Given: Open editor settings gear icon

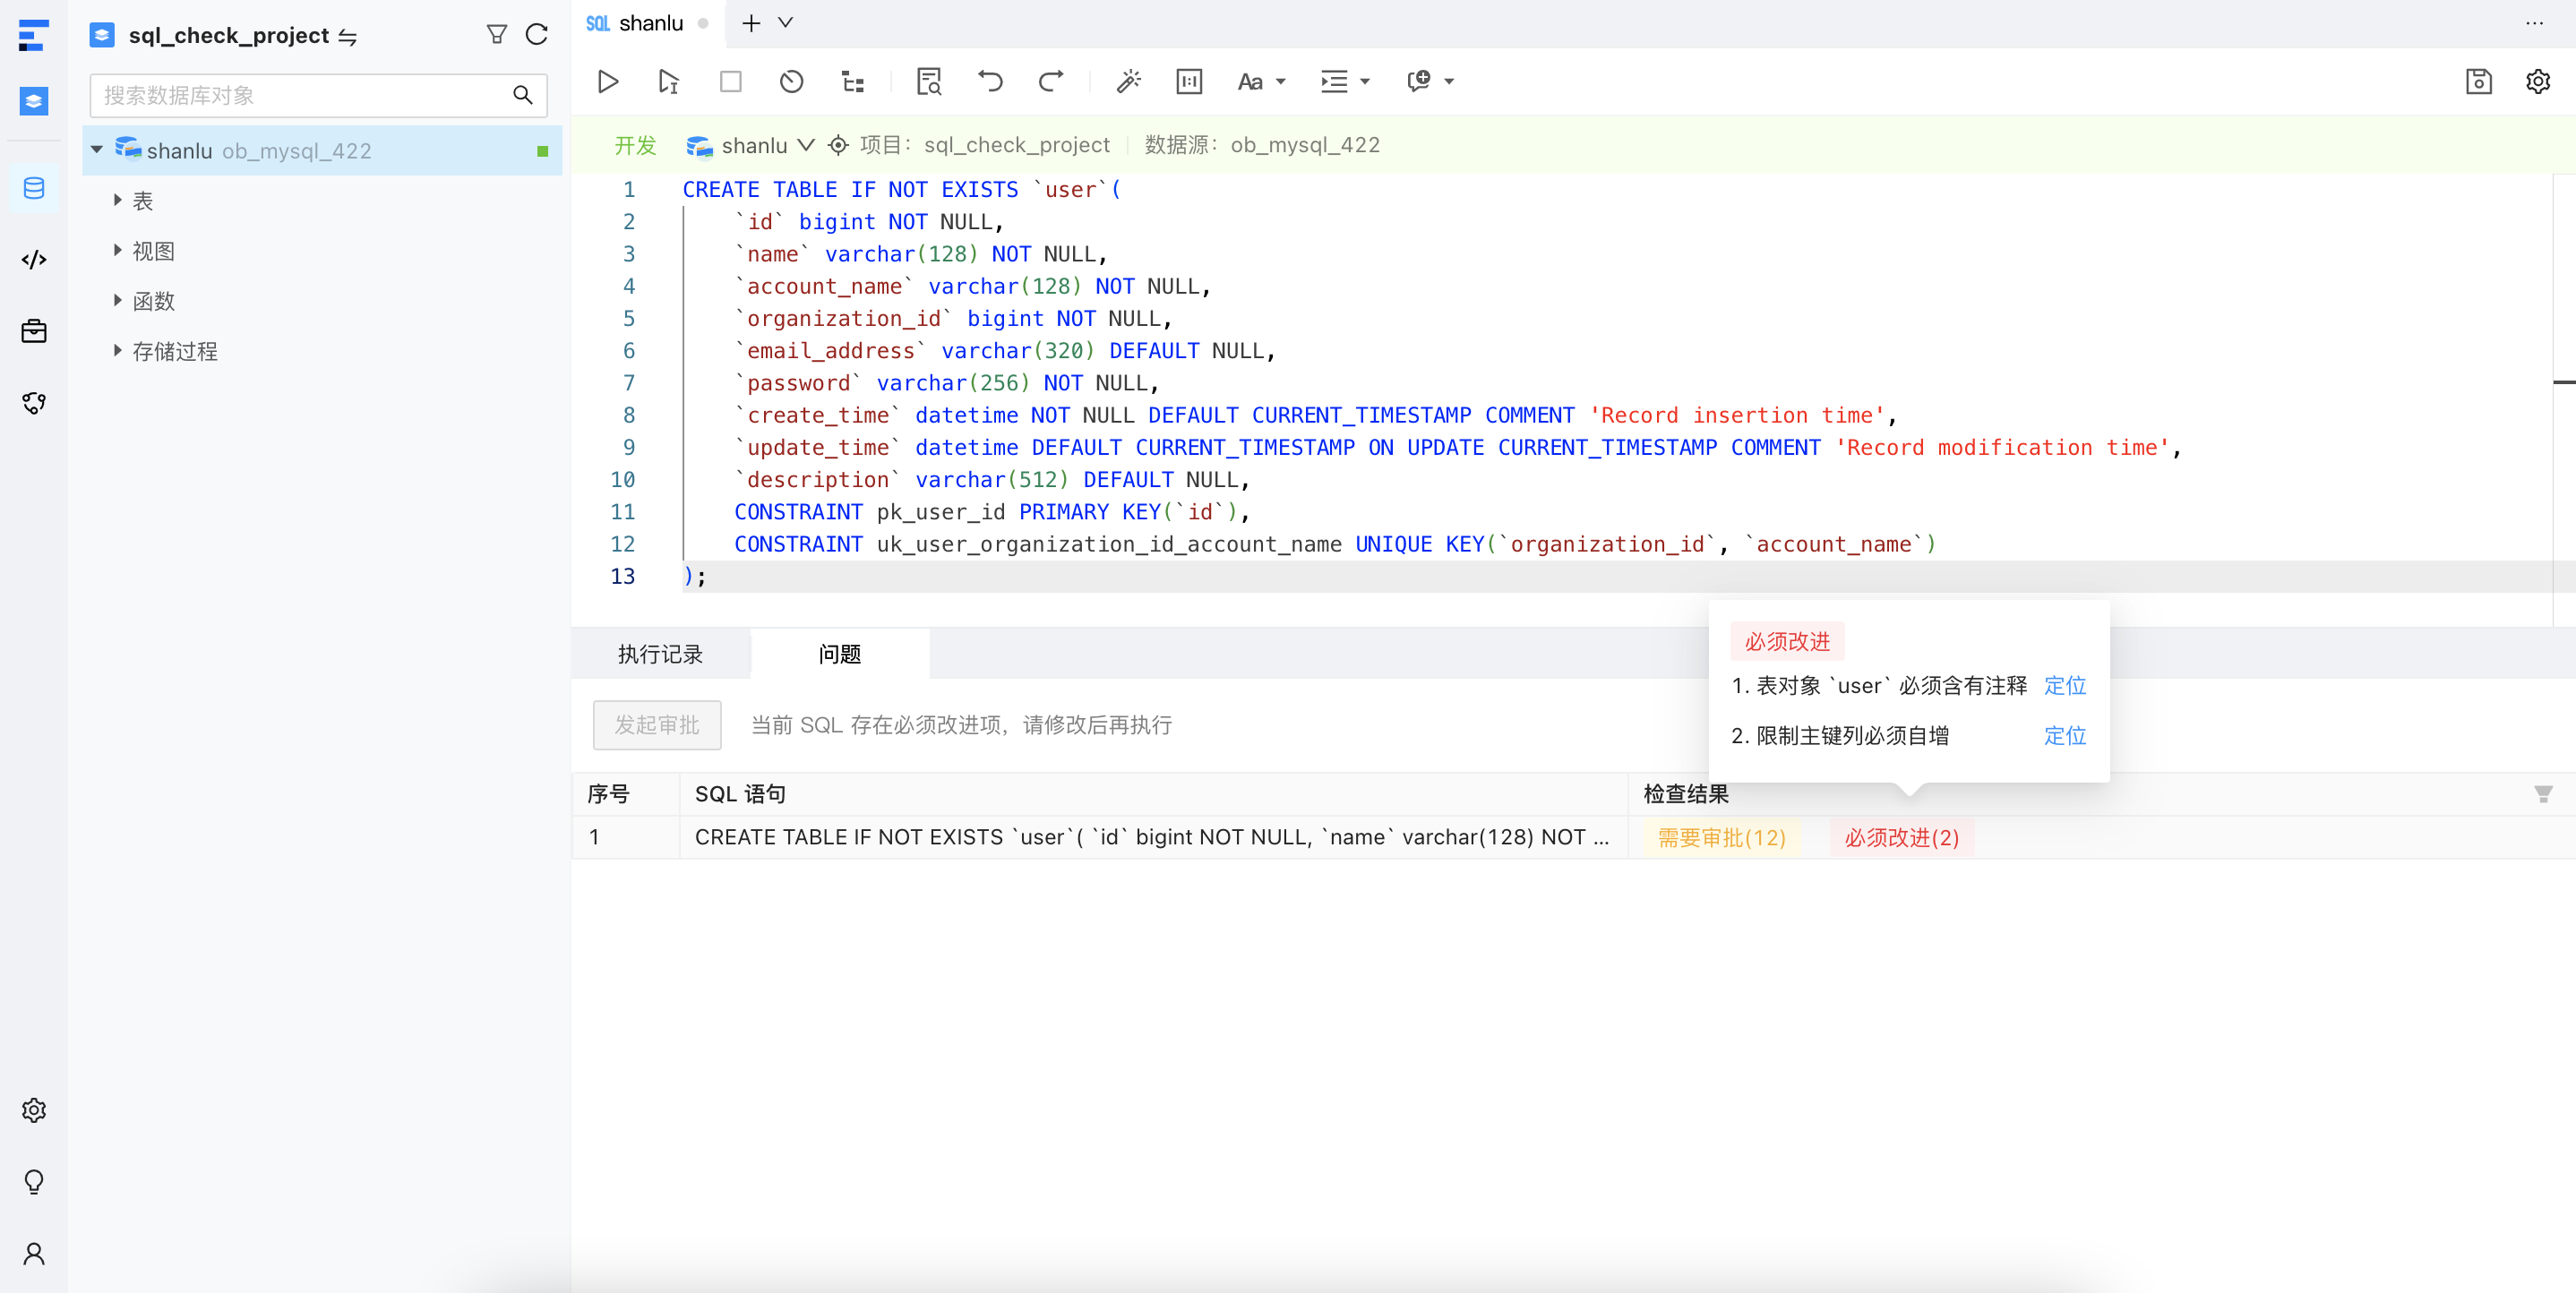Looking at the screenshot, I should pos(2538,81).
